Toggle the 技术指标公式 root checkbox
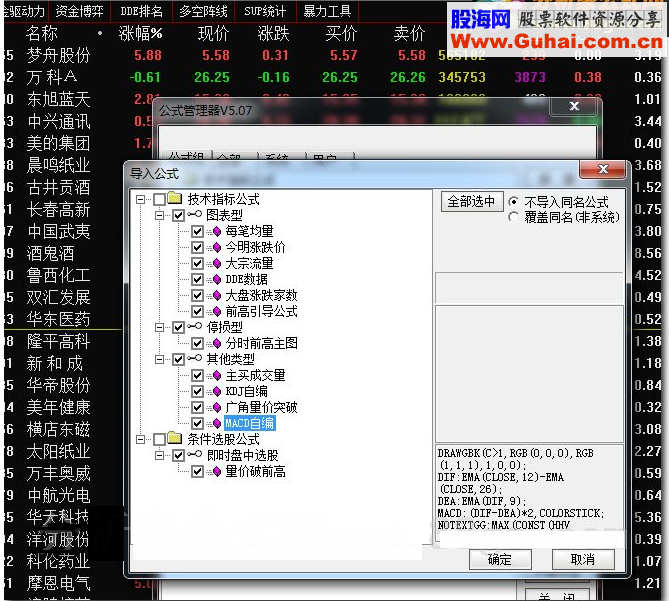 point(160,199)
